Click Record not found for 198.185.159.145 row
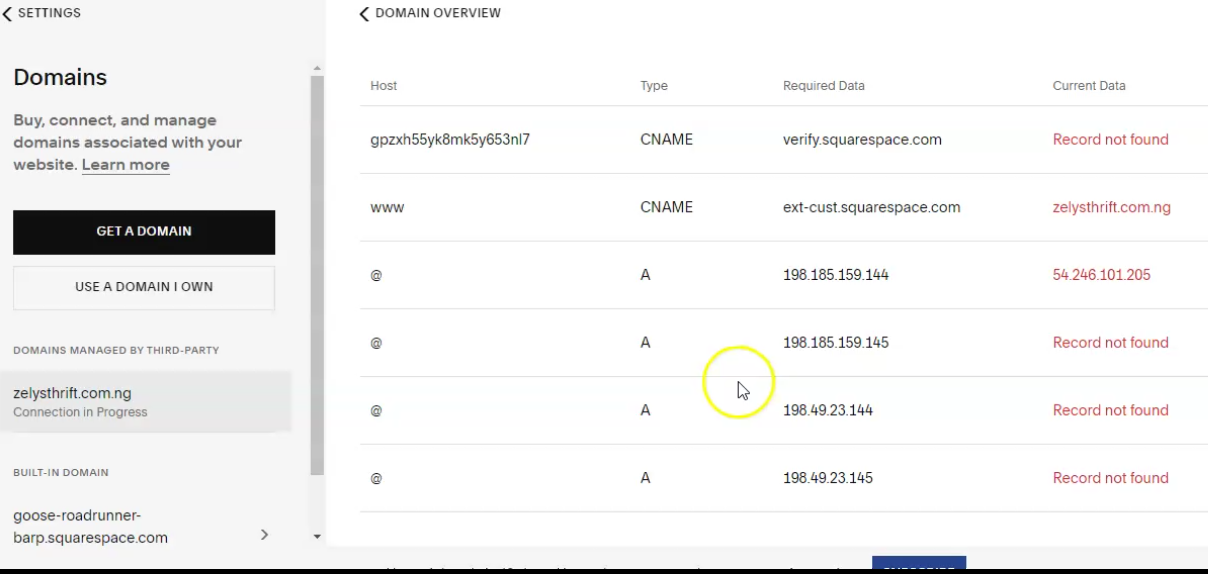1208x574 pixels. [1110, 343]
